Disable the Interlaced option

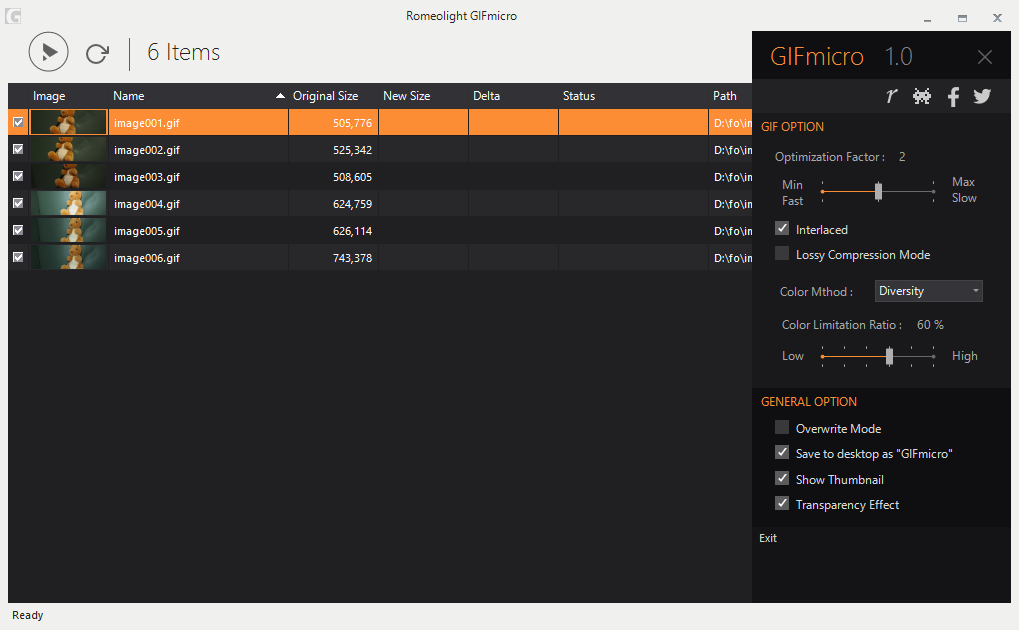pyautogui.click(x=781, y=228)
